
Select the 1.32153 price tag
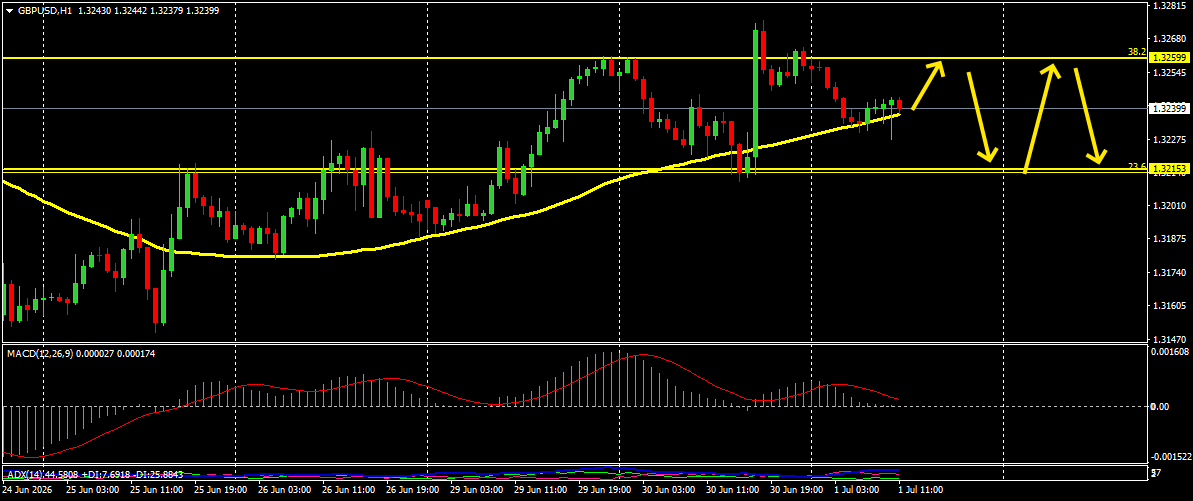click(x=1169, y=168)
